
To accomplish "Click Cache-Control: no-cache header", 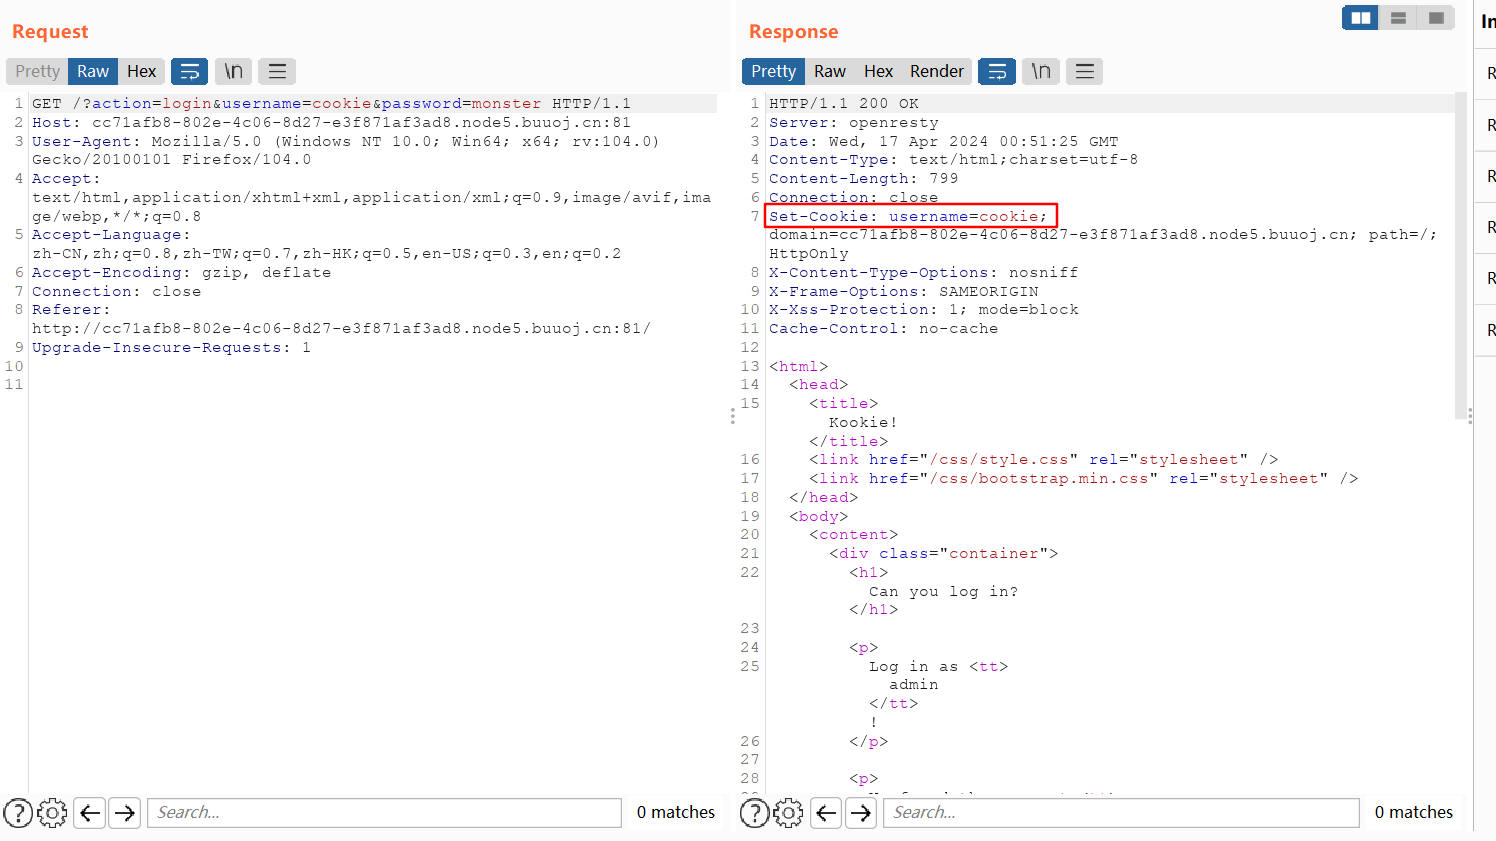I will pos(883,328).
